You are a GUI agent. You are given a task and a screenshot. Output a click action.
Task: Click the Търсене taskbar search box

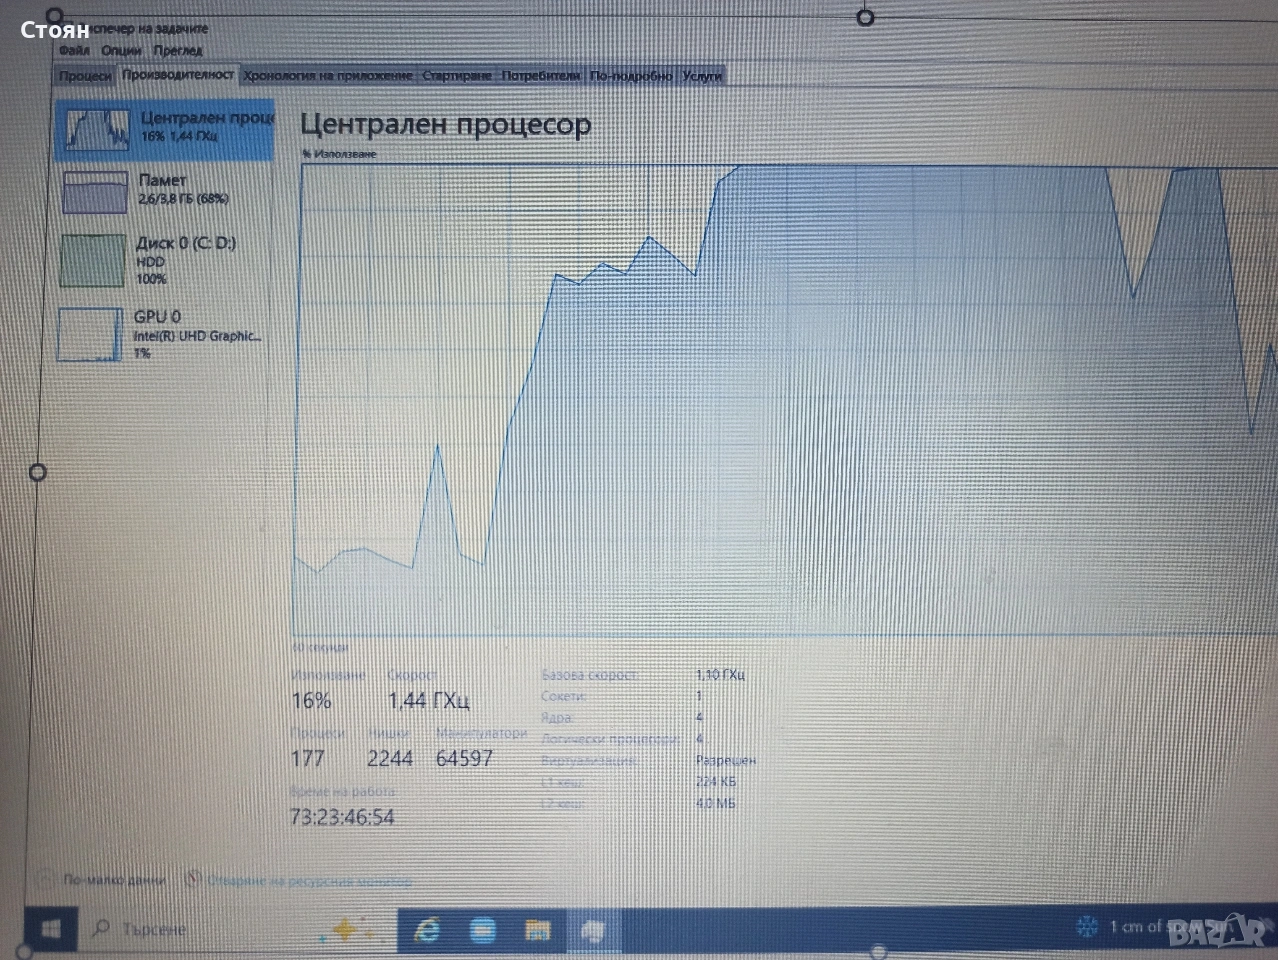[200, 929]
